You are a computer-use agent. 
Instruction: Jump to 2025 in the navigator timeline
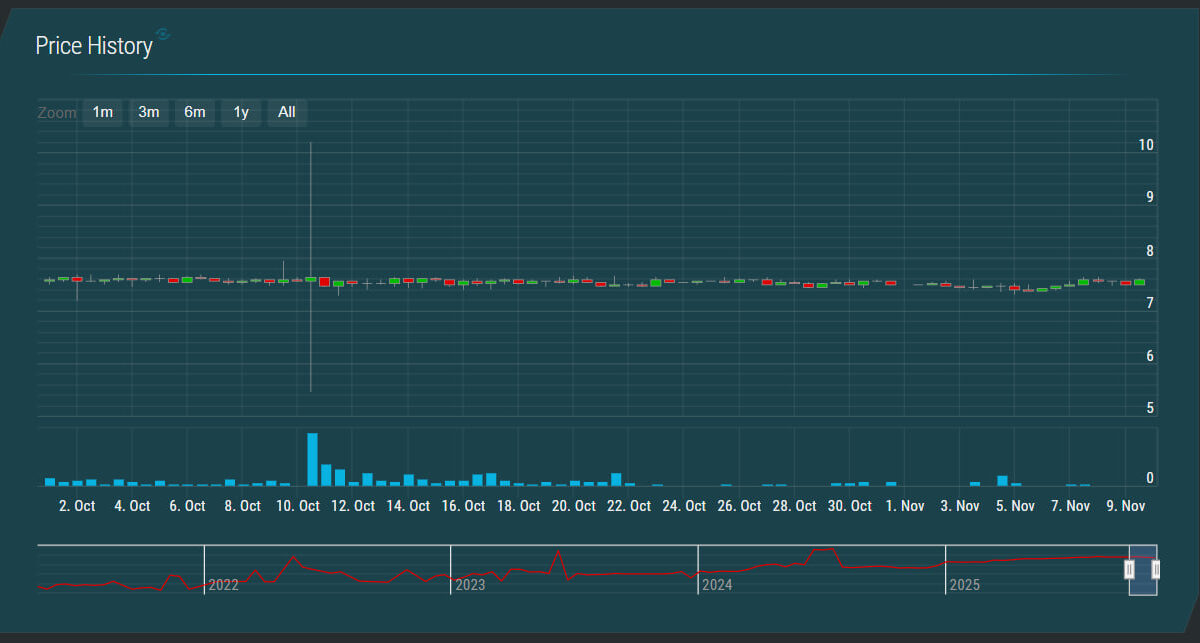965,584
